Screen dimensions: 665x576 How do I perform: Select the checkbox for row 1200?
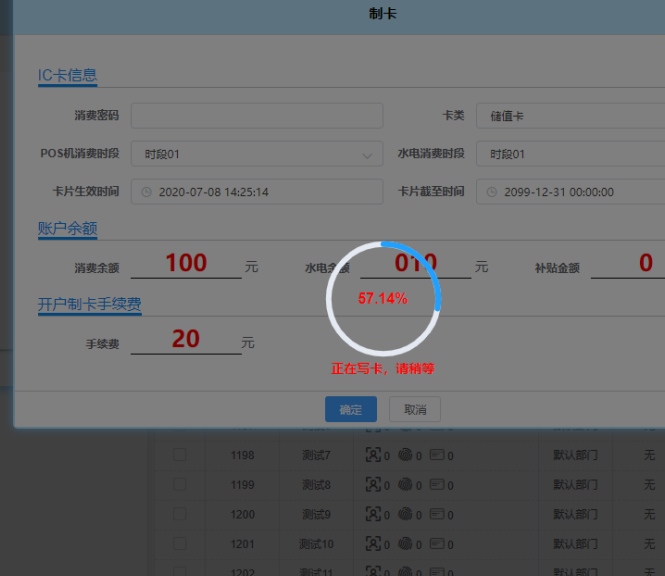pos(179,514)
